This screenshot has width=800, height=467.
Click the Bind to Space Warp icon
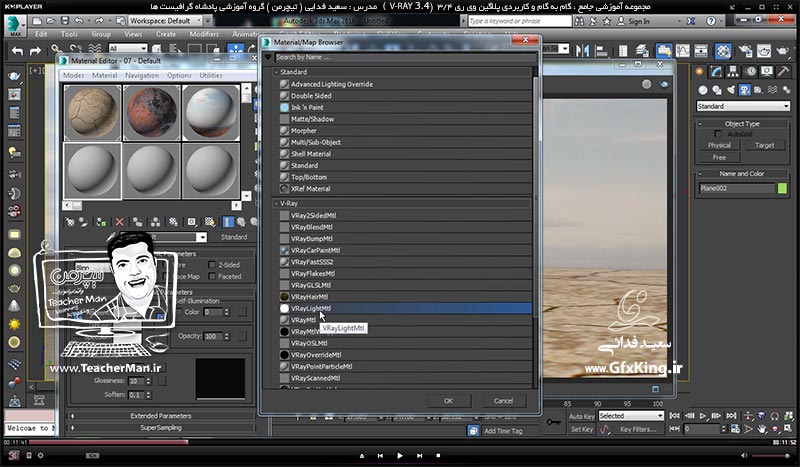click(x=95, y=50)
